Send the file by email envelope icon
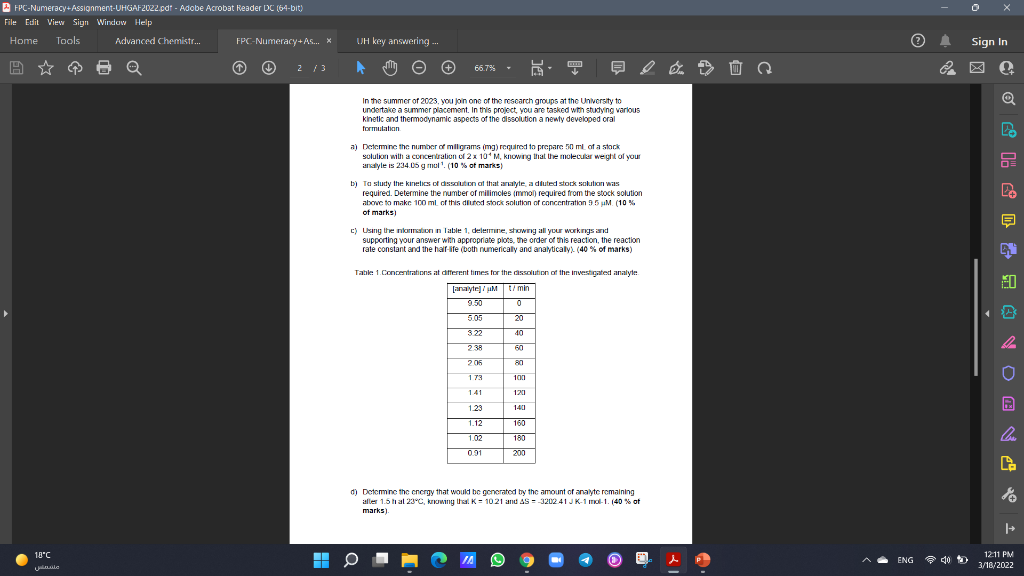 click(x=977, y=68)
